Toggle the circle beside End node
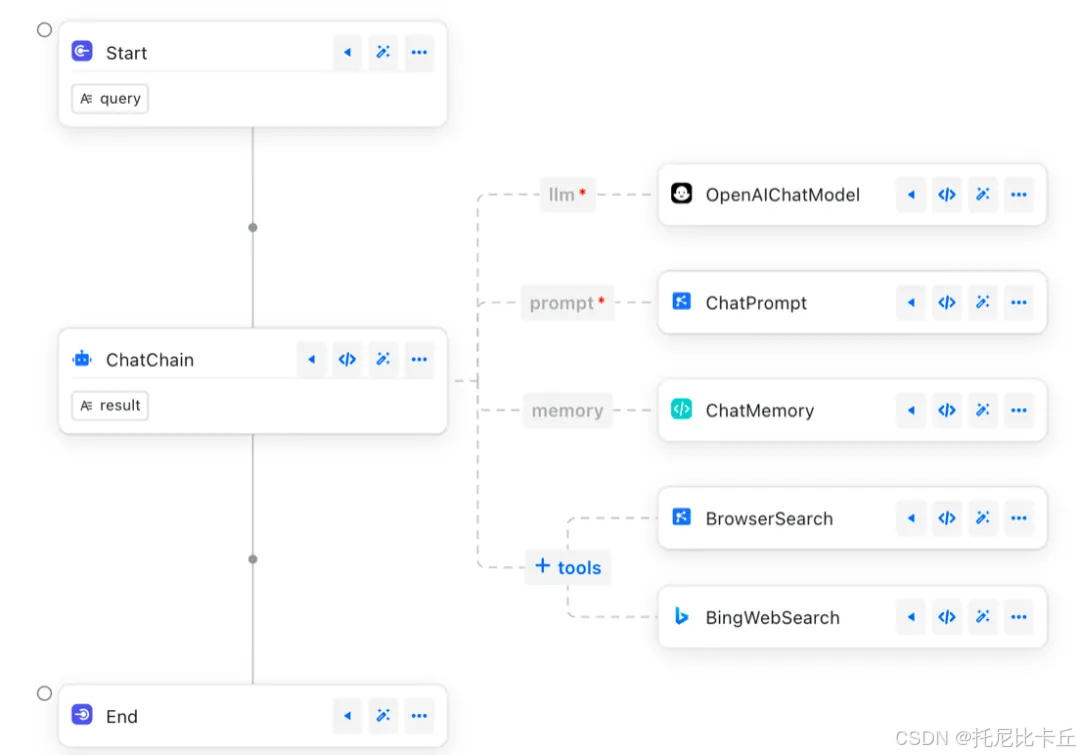1080x755 pixels. [x=44, y=693]
